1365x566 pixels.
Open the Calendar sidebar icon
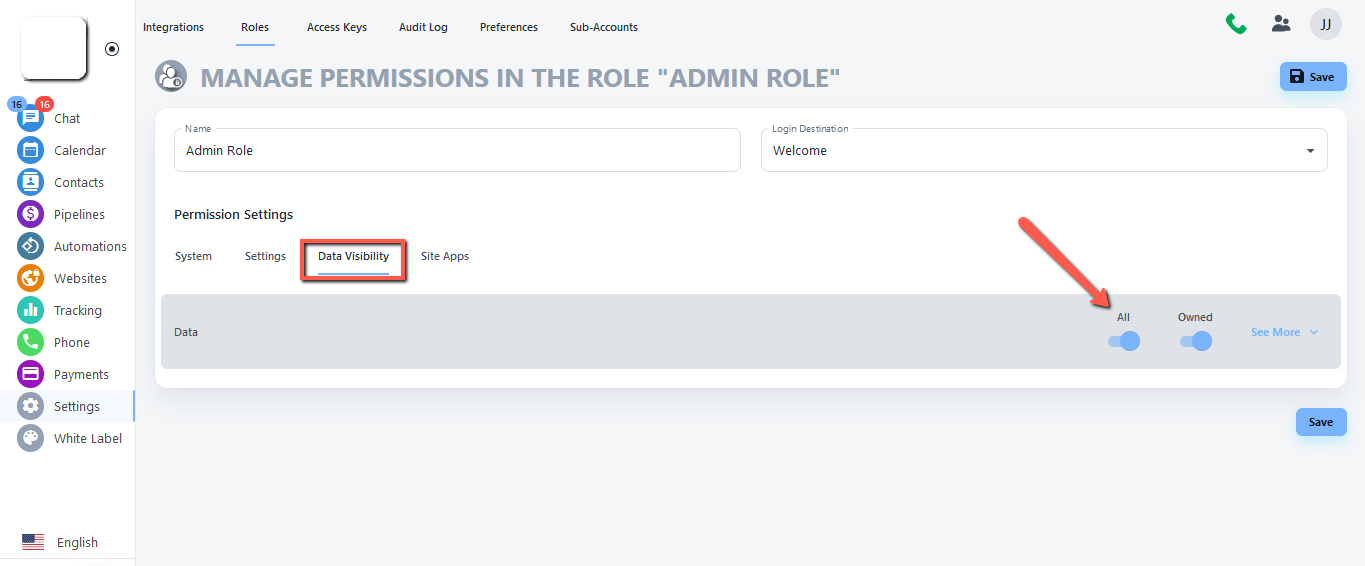coord(31,150)
